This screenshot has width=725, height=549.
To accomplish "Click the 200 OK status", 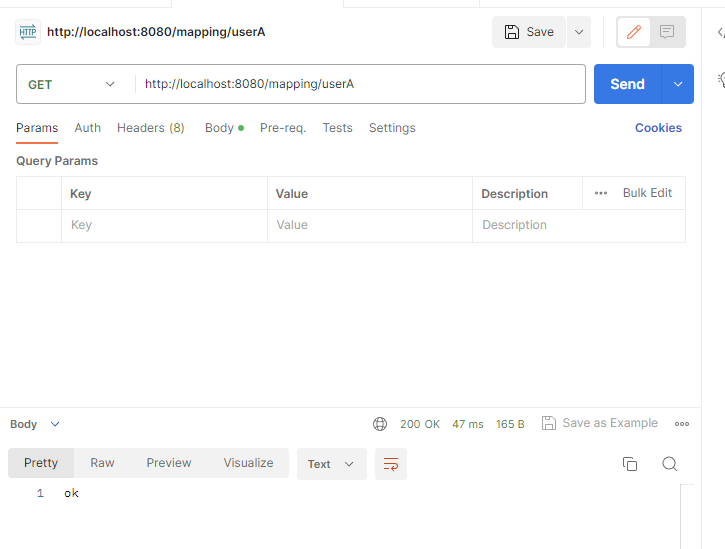I will [x=420, y=424].
